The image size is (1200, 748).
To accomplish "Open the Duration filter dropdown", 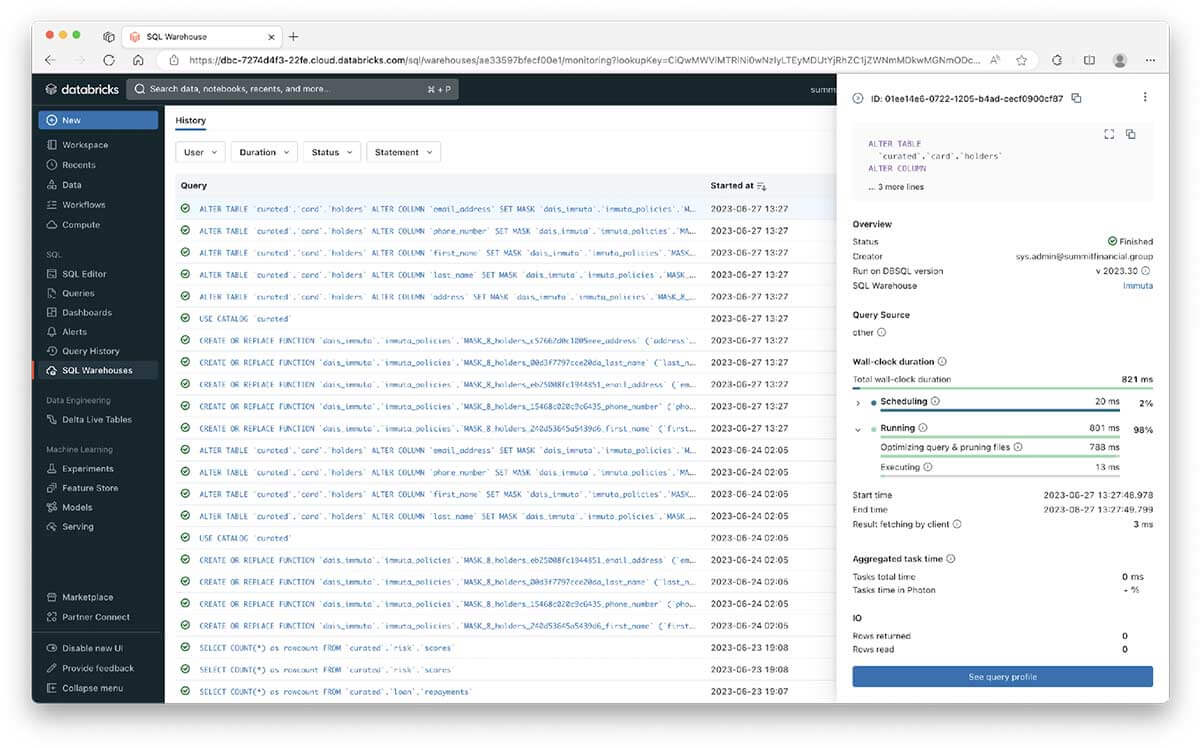I will [264, 153].
